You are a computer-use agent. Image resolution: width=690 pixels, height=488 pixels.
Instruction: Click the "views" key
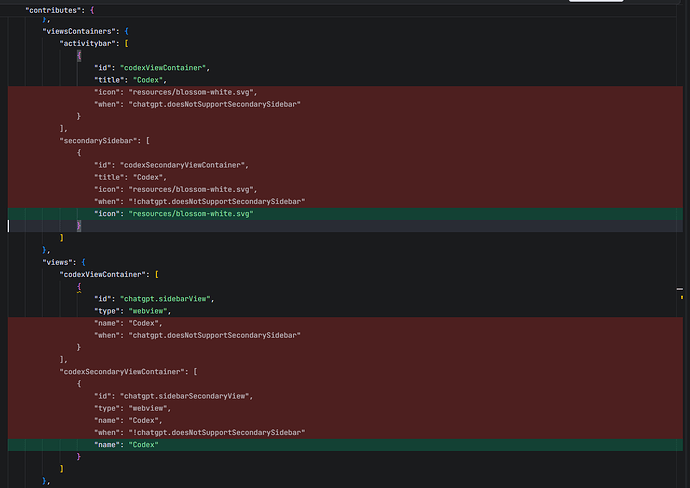(x=58, y=262)
